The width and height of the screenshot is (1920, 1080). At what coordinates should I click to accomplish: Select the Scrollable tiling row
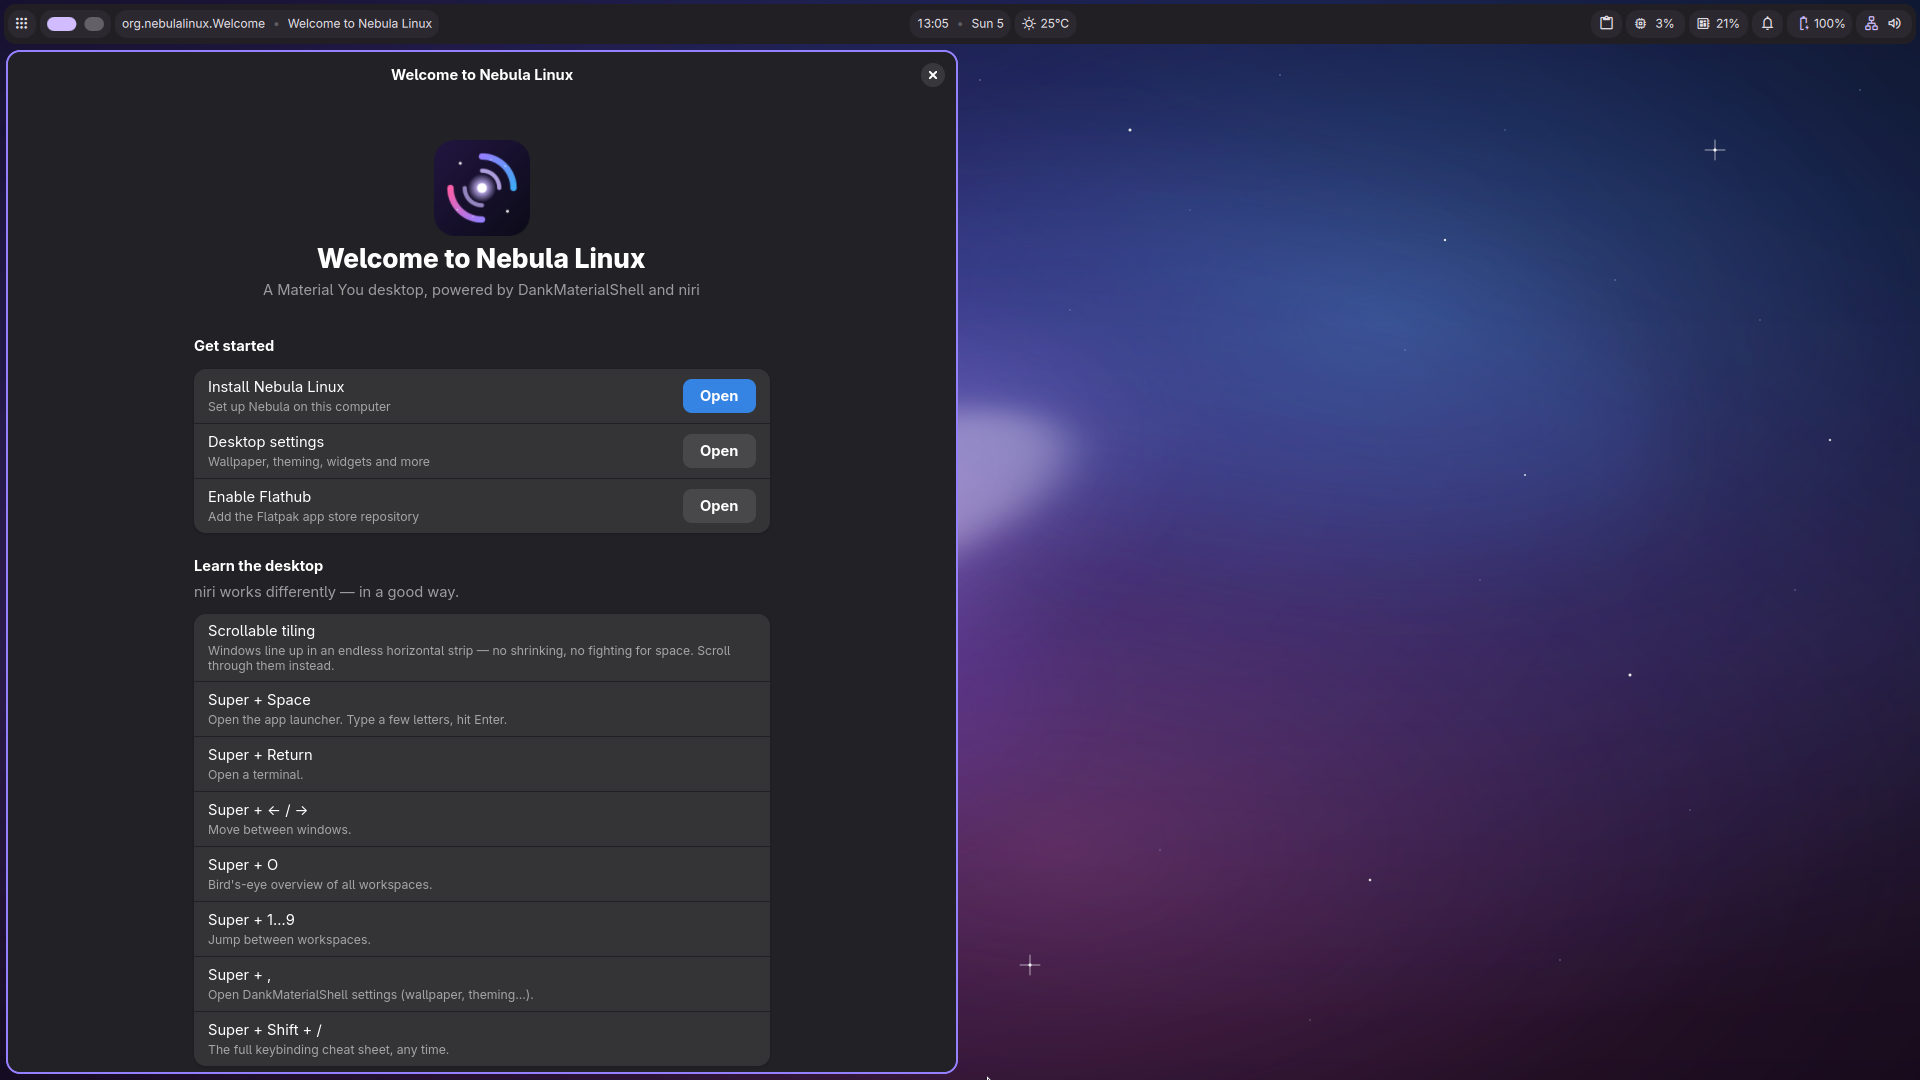(x=482, y=648)
